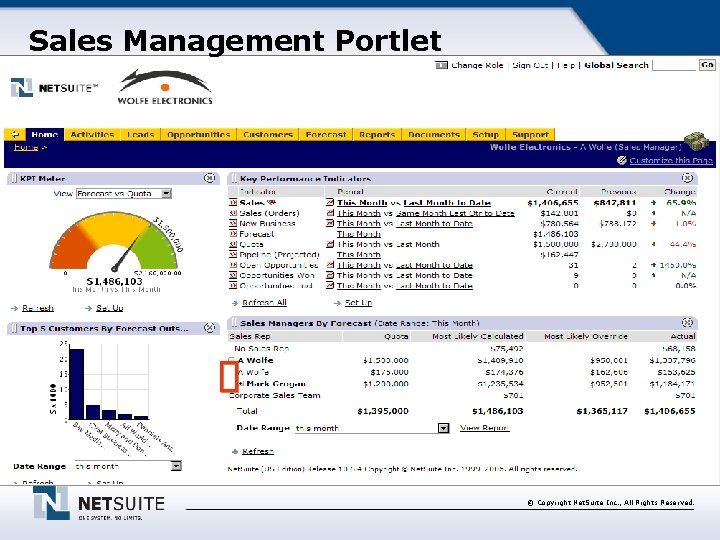Click the $1,406,655 Sales current value
Screen dimensions: 720x540
coord(553,202)
